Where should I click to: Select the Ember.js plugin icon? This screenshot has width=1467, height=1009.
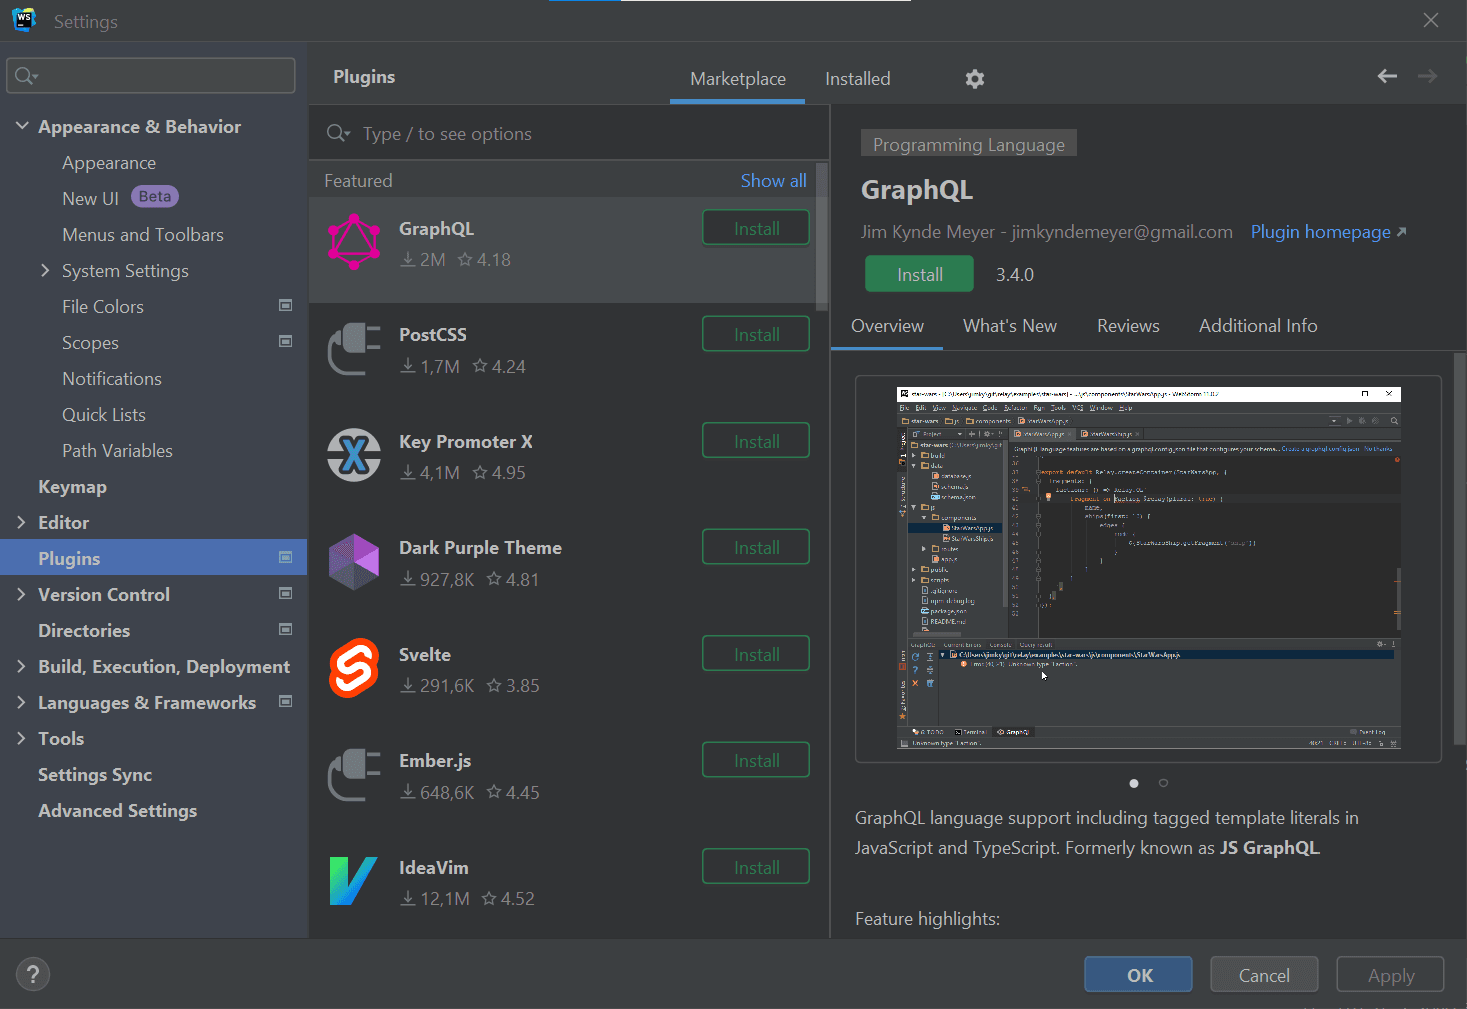pos(354,775)
